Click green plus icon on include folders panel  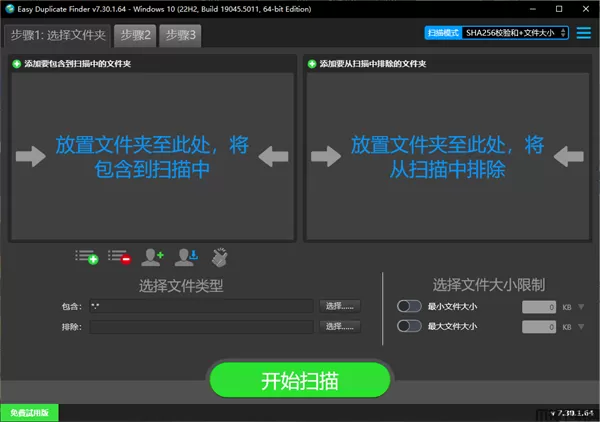[17, 64]
